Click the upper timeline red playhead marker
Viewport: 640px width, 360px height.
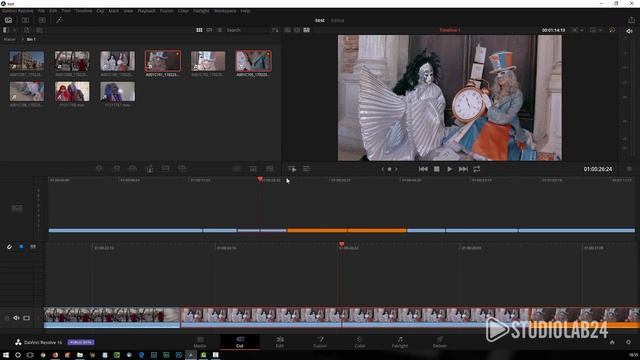tap(260, 179)
